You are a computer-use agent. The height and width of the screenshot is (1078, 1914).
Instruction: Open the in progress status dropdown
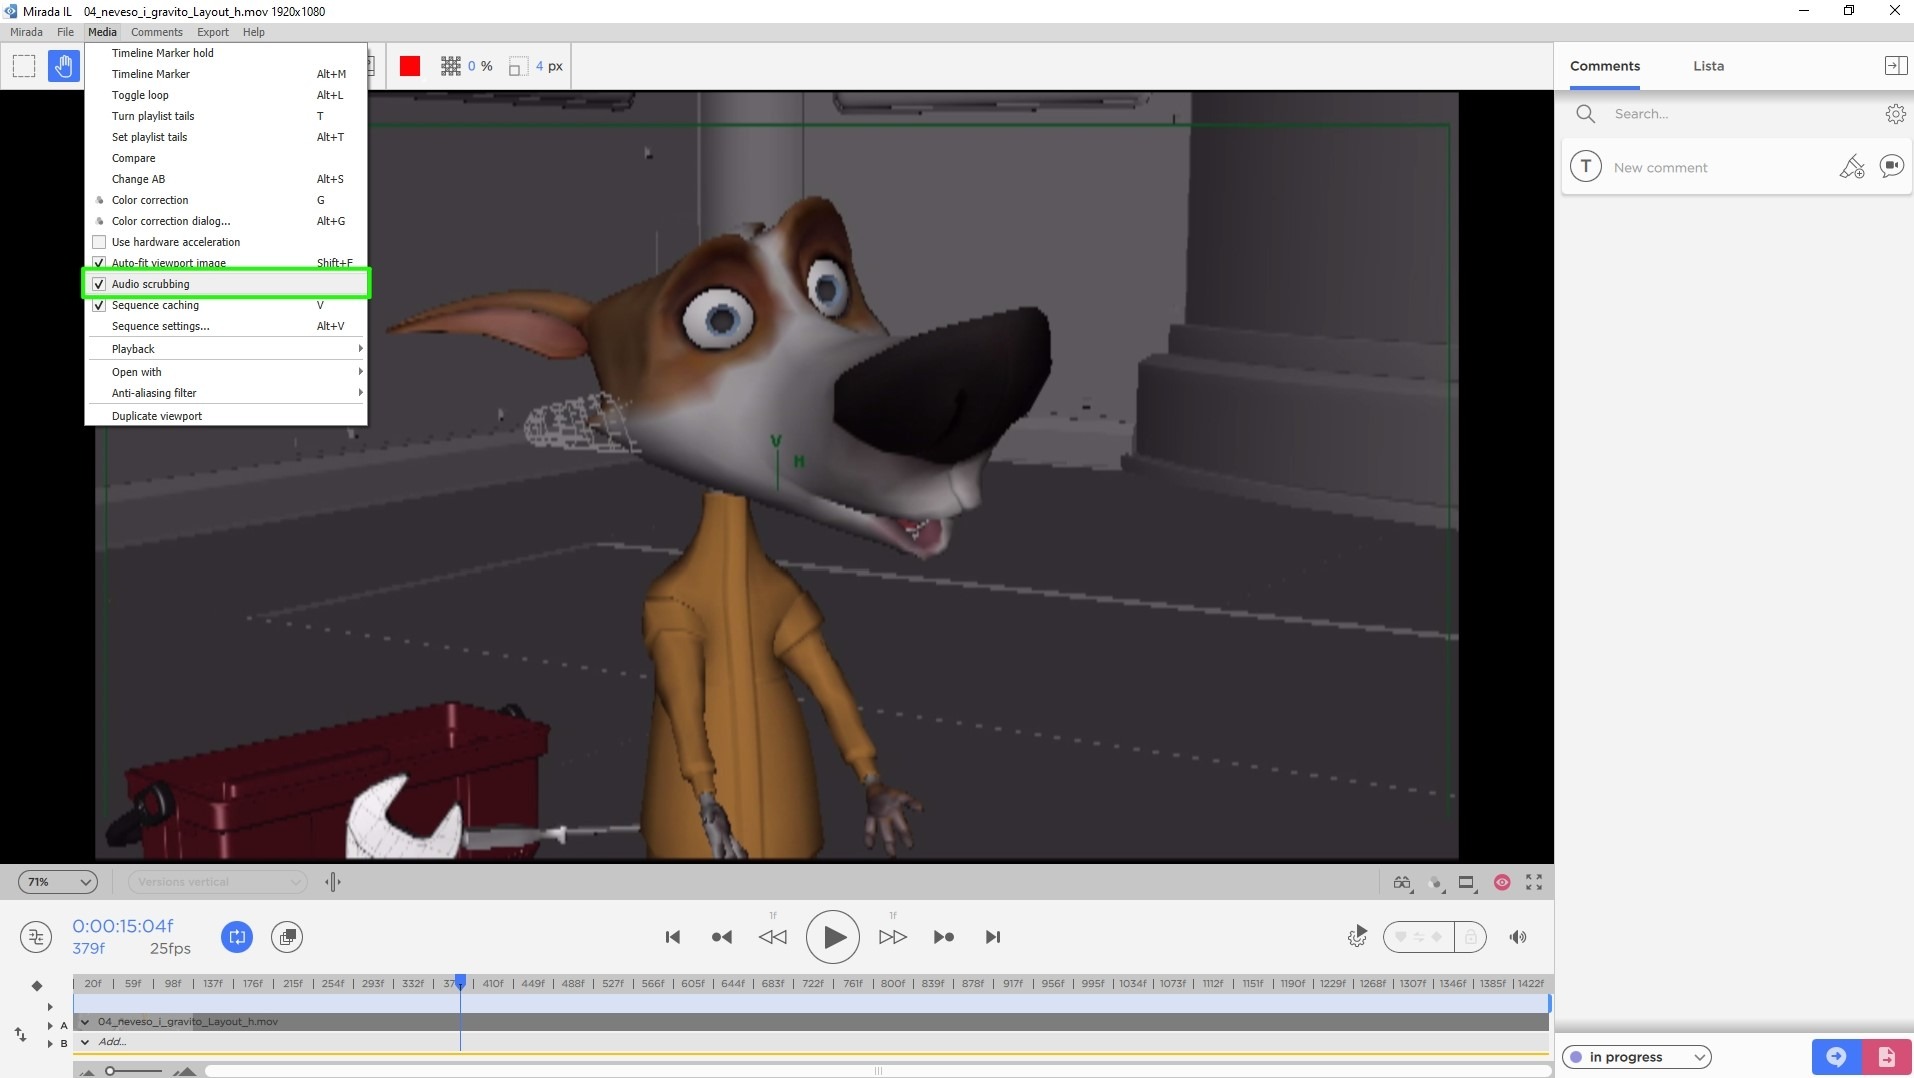click(x=1636, y=1057)
